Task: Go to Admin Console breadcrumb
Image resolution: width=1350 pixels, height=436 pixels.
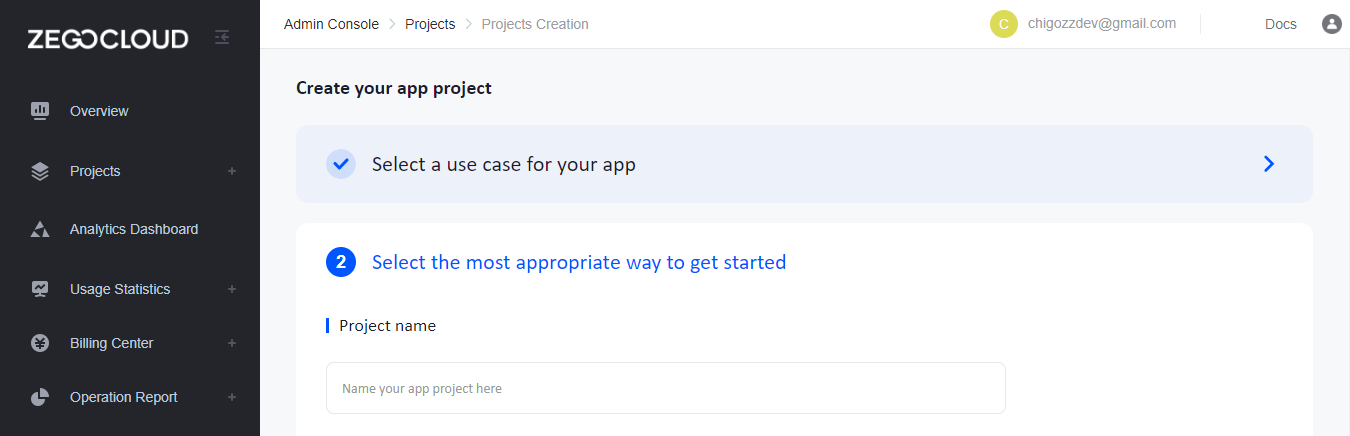Action: (x=331, y=24)
